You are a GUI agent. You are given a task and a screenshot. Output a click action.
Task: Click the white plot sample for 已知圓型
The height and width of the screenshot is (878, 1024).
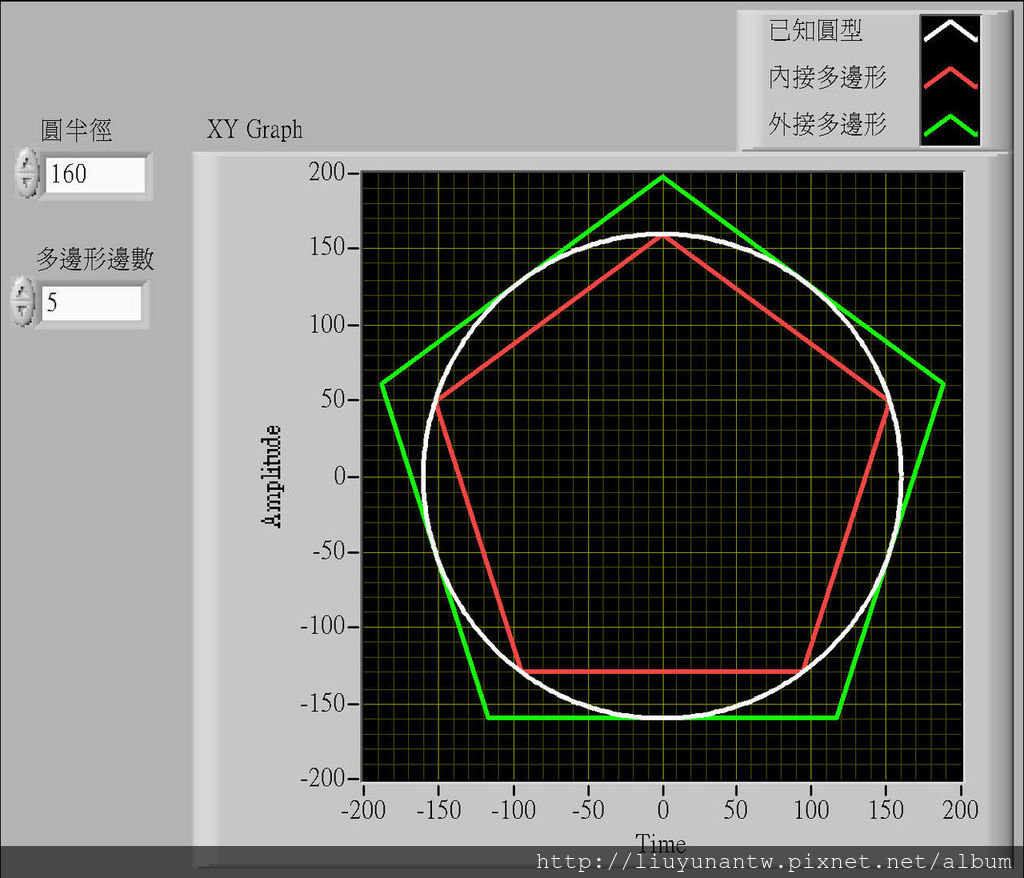pos(949,30)
